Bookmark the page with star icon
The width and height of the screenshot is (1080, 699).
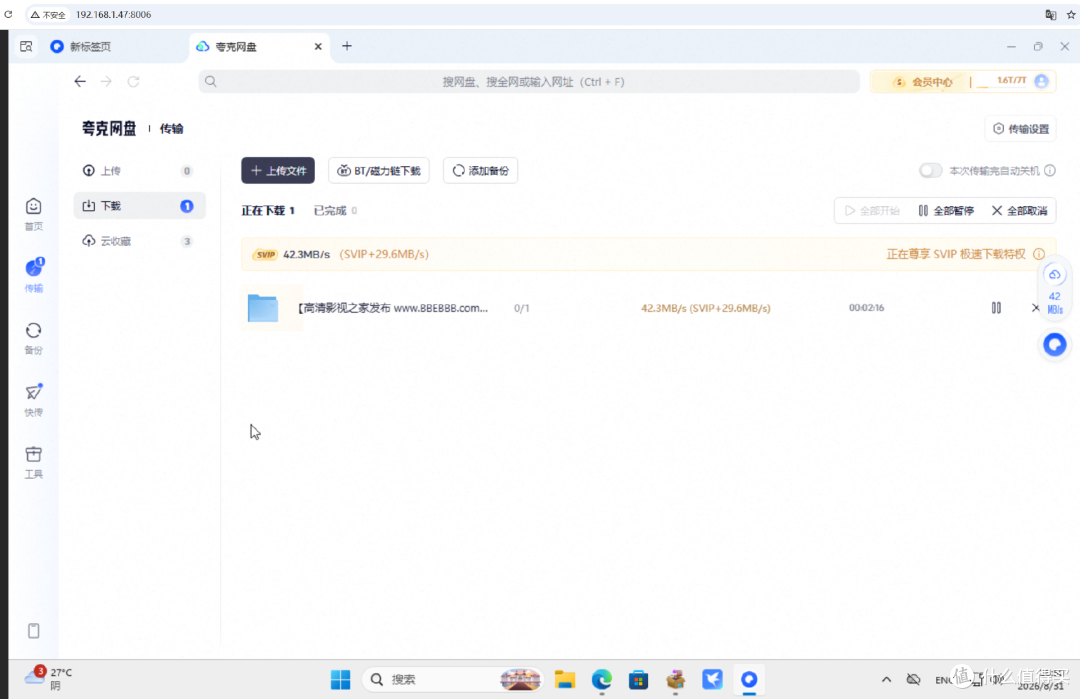click(1071, 14)
